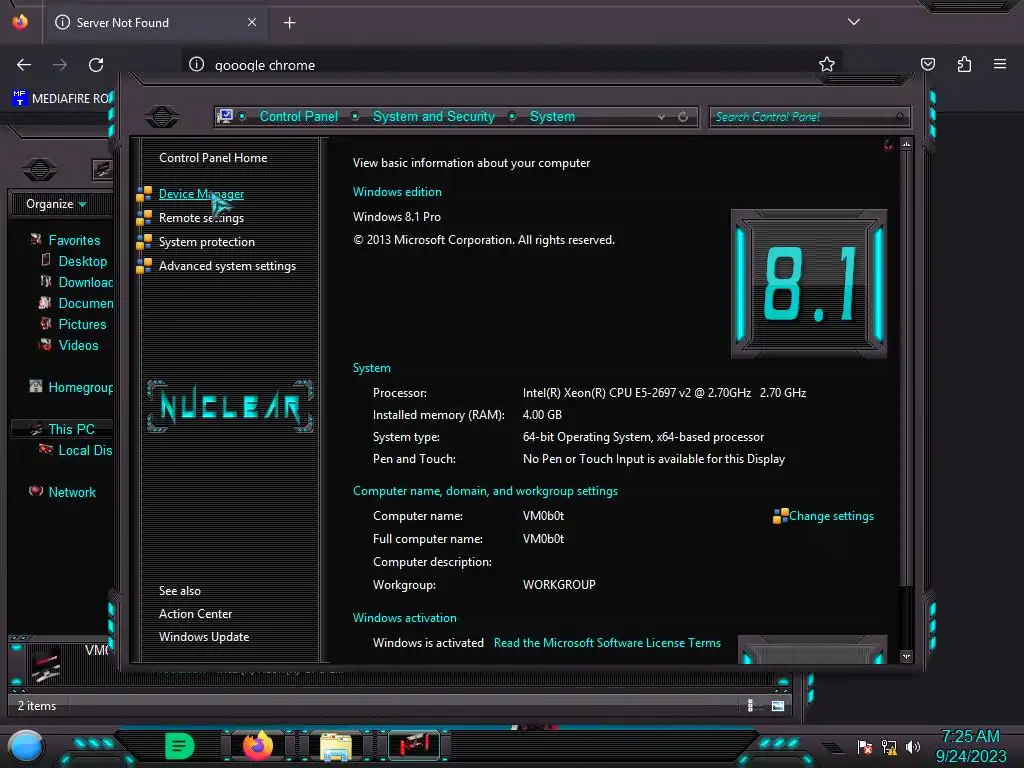Select Local Disk in Explorer navigation pane
The image size is (1024, 768).
pos(85,450)
